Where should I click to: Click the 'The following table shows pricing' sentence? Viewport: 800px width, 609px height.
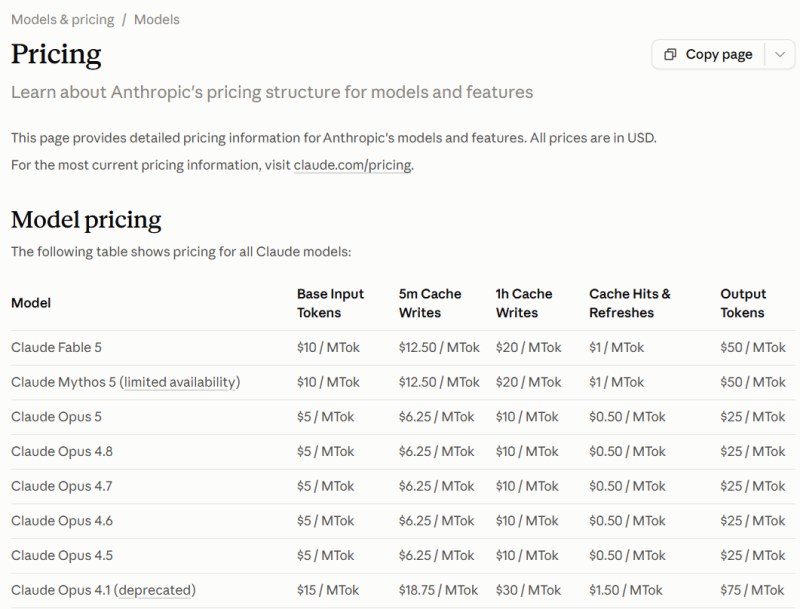(x=181, y=252)
